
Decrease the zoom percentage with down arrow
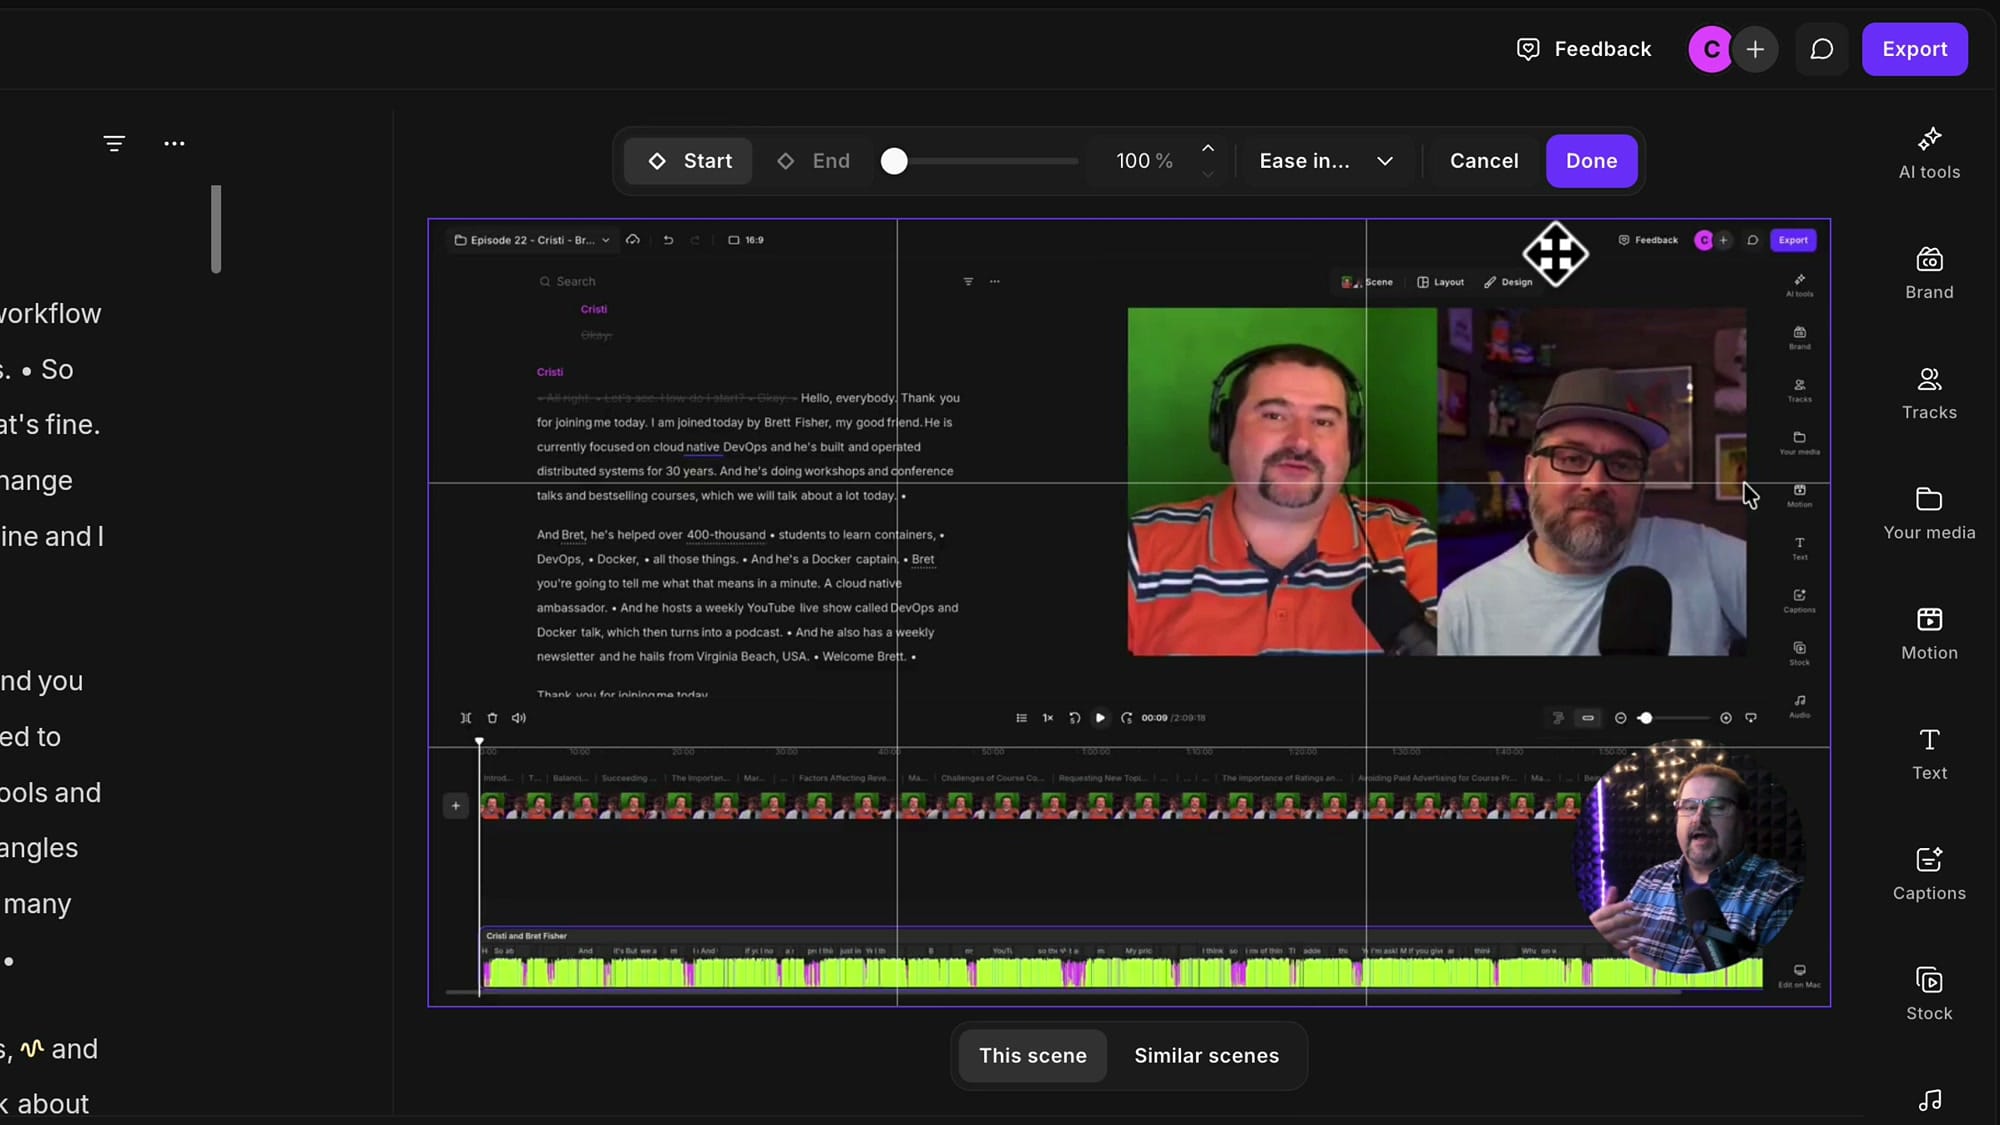(1208, 174)
